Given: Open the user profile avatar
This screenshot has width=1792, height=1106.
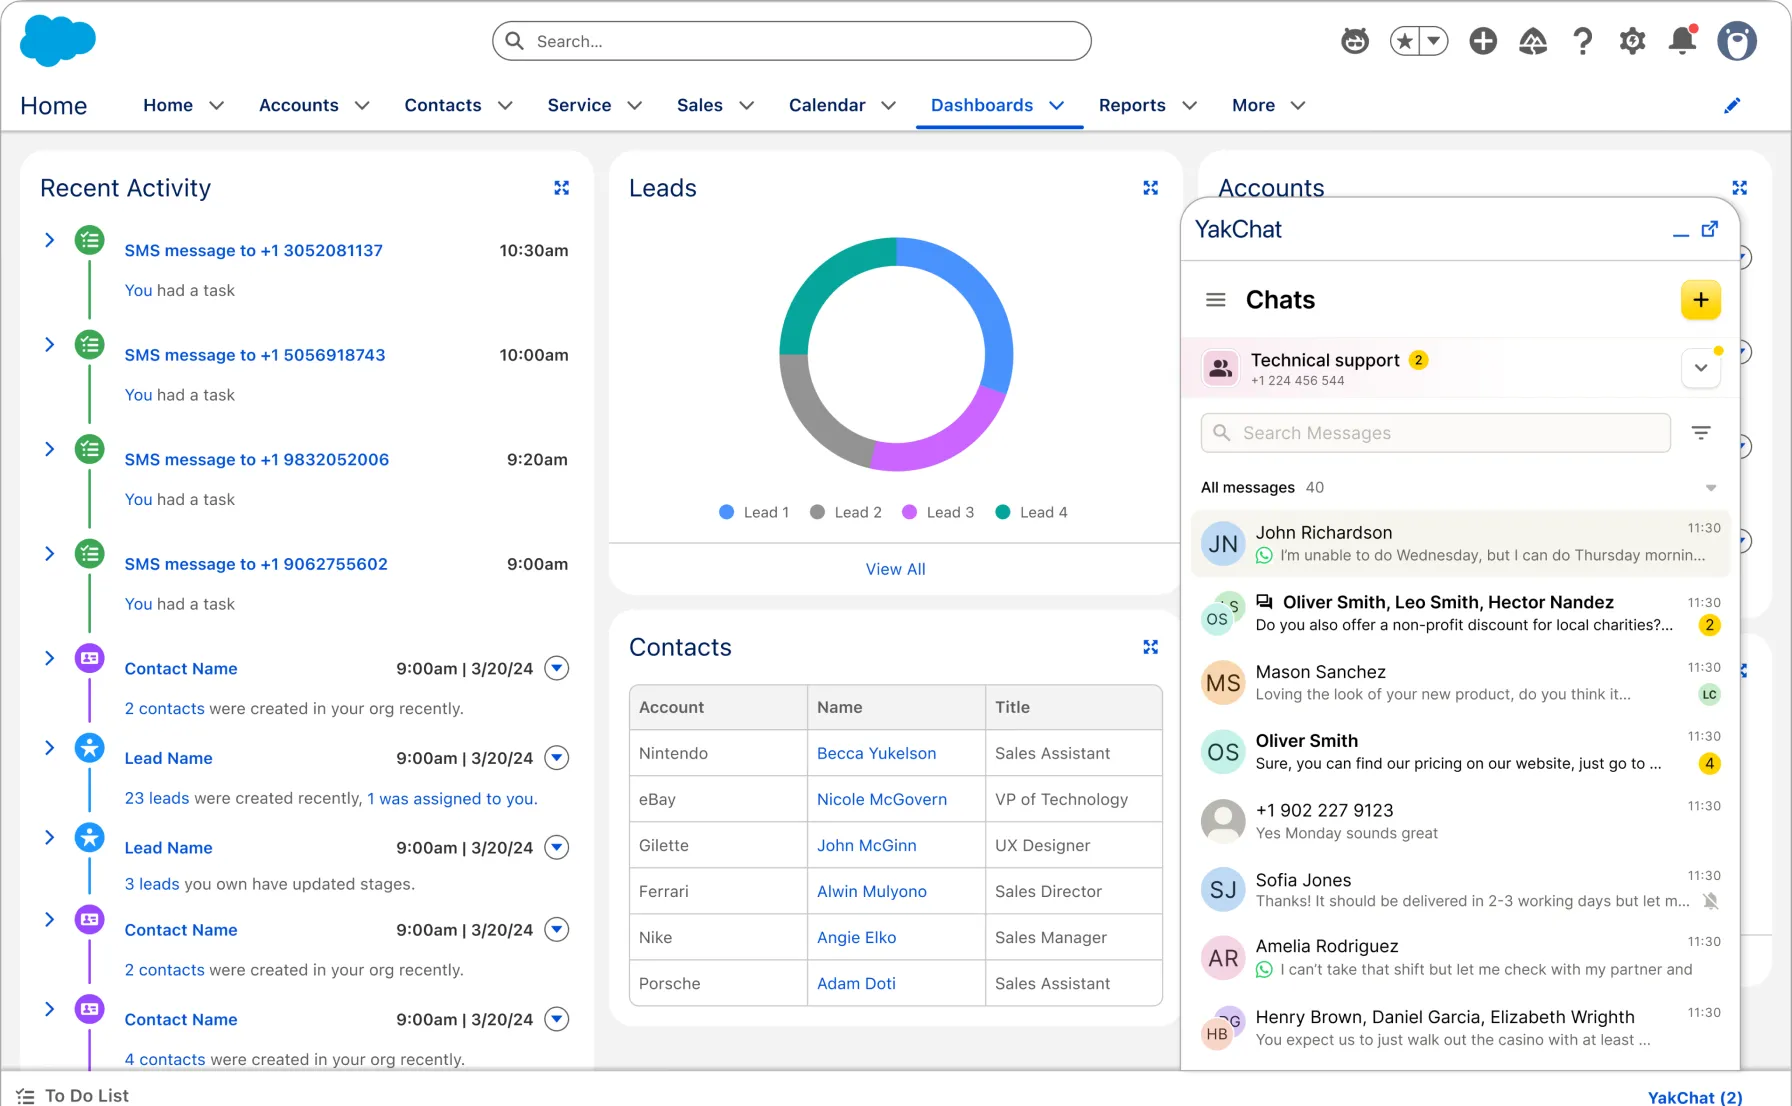Looking at the screenshot, I should pos(1737,41).
